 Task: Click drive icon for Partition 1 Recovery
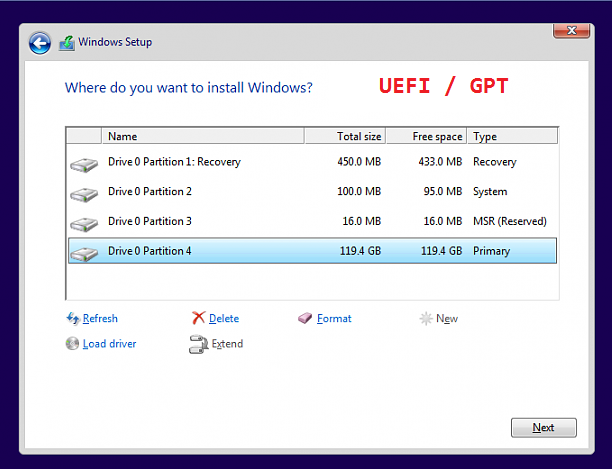click(83, 163)
